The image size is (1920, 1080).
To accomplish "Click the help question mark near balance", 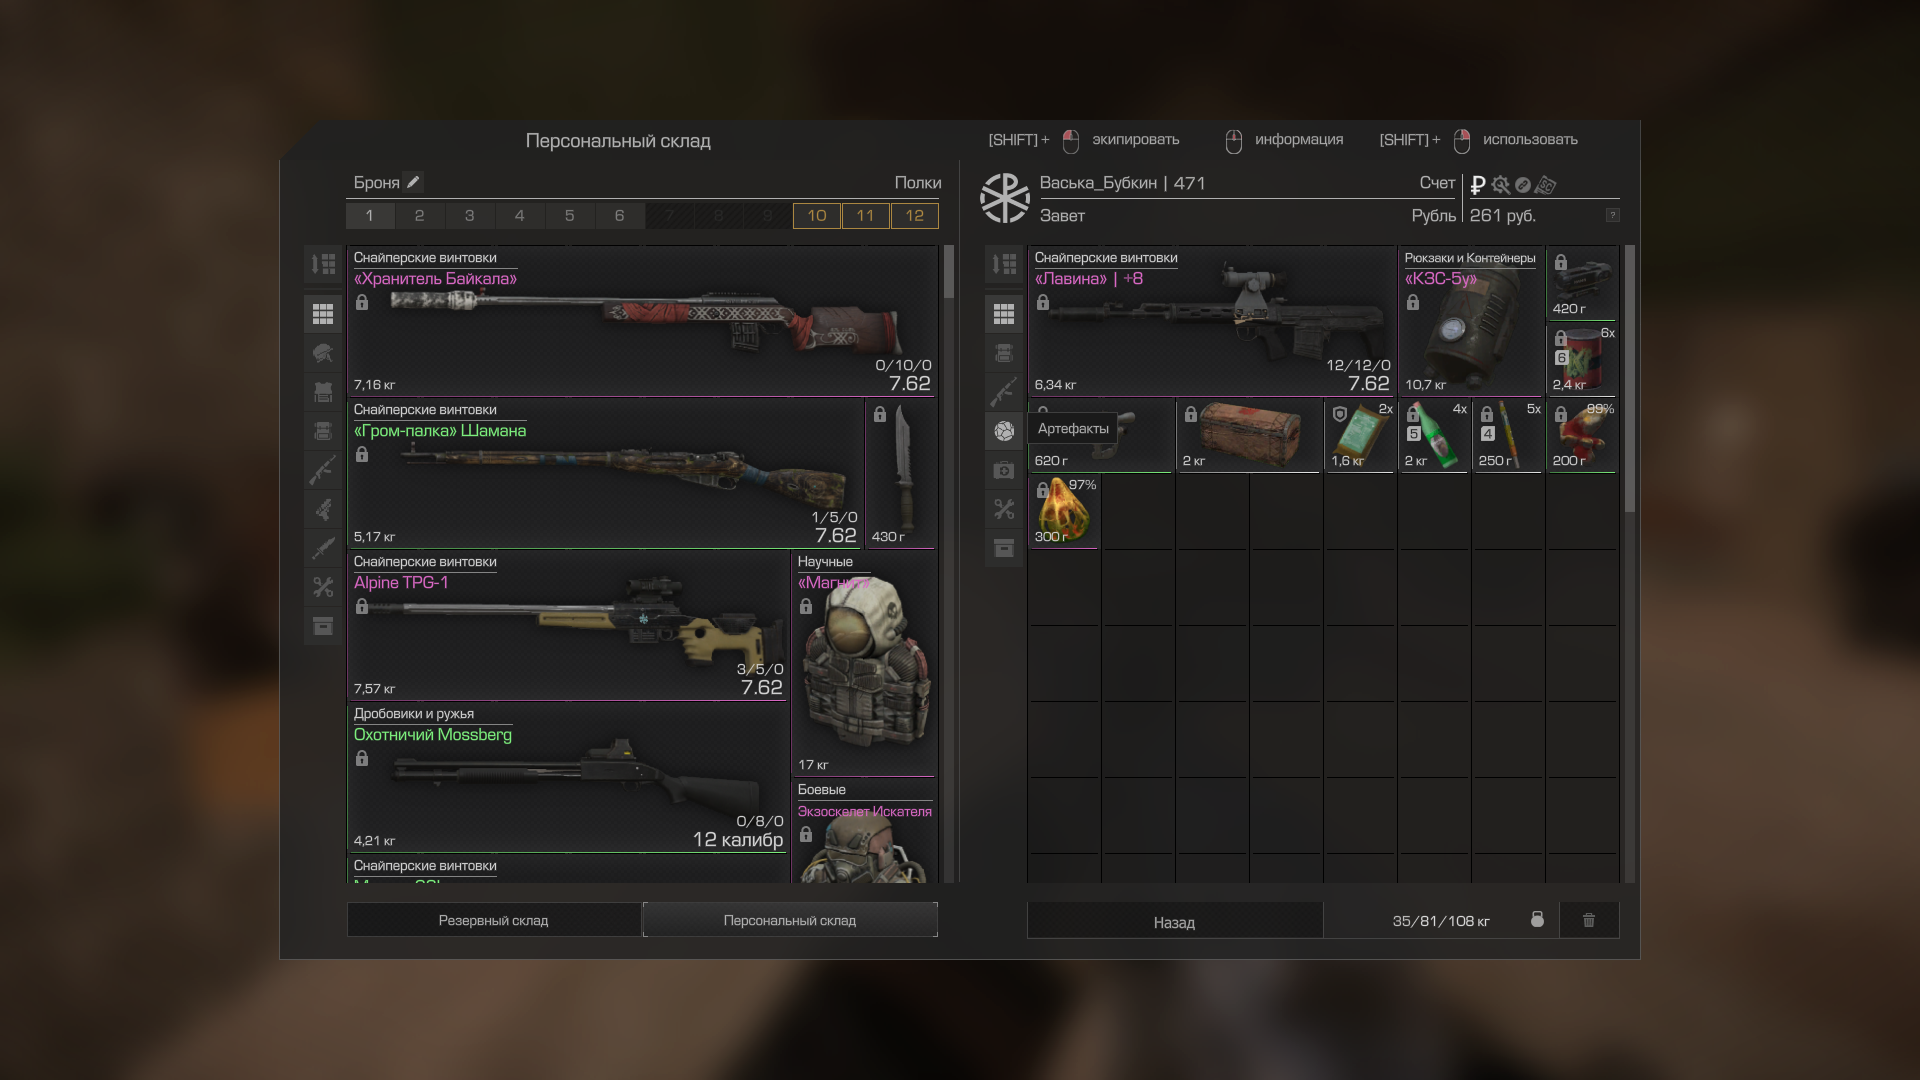I will pyautogui.click(x=1612, y=216).
